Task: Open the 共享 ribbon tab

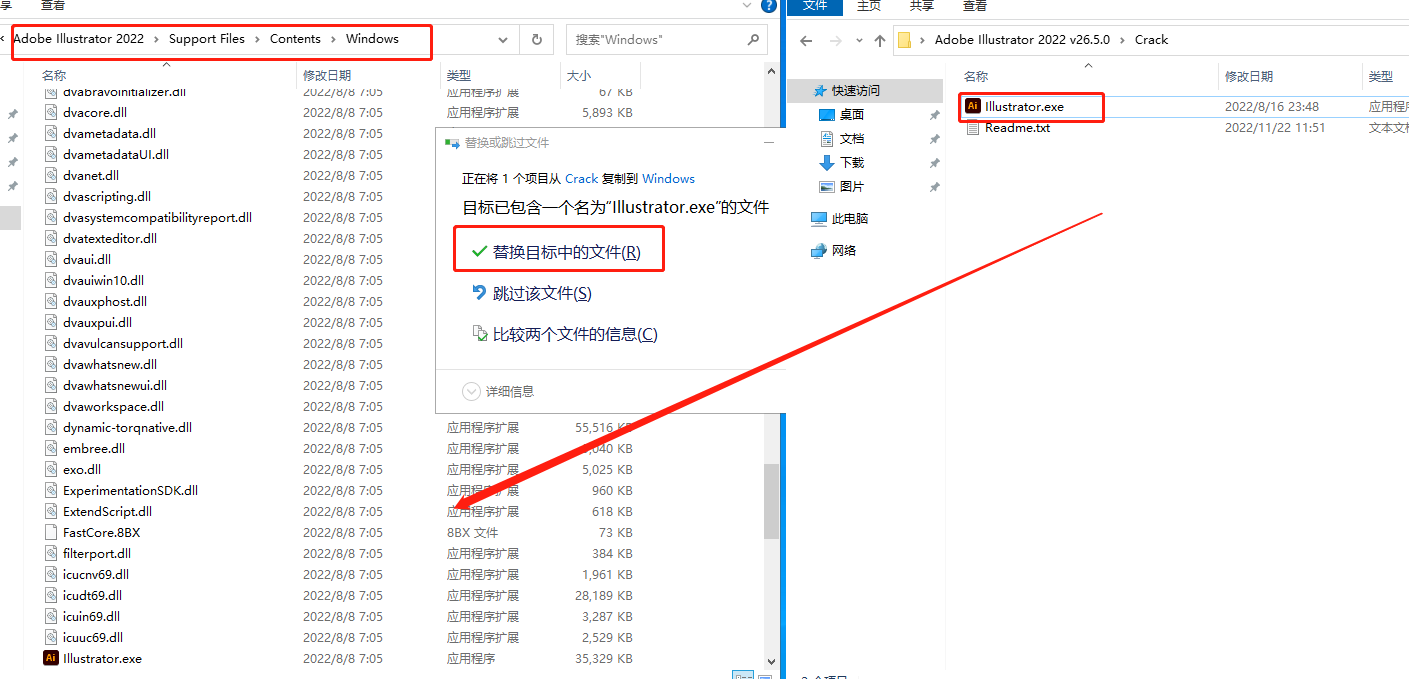Action: click(x=922, y=6)
